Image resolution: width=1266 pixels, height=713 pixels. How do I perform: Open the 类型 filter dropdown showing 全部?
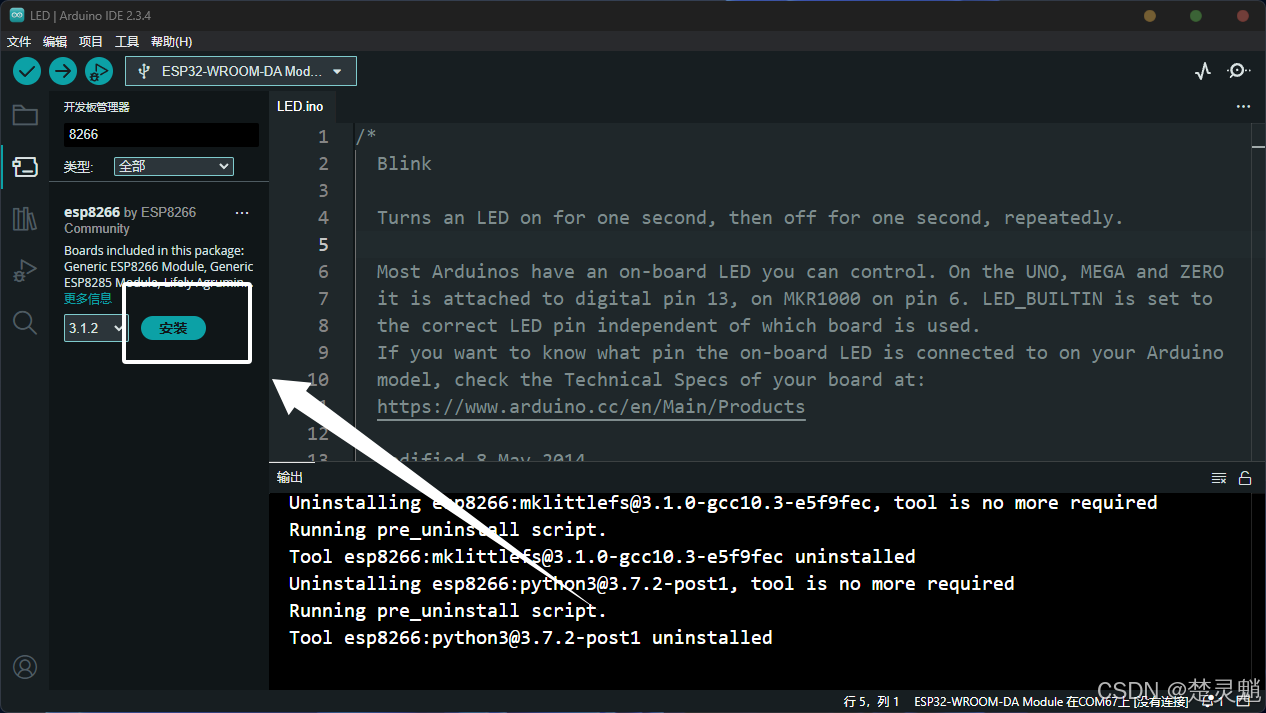(x=174, y=166)
